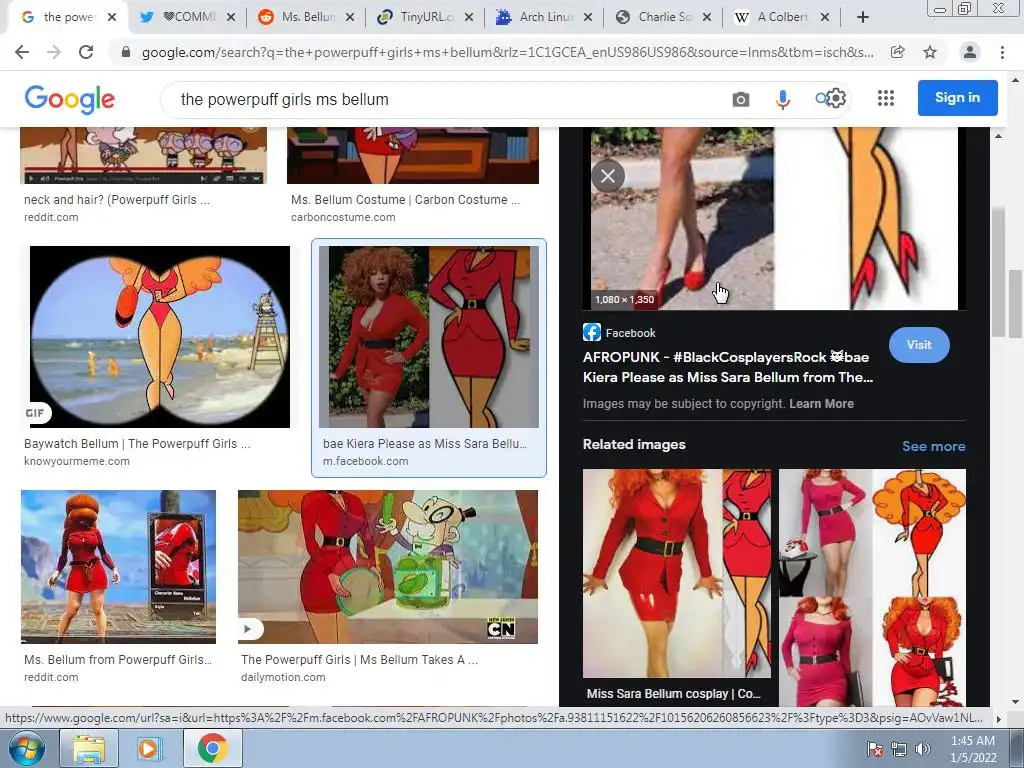
Task: Switch to the Arch Linux tab
Action: point(545,18)
